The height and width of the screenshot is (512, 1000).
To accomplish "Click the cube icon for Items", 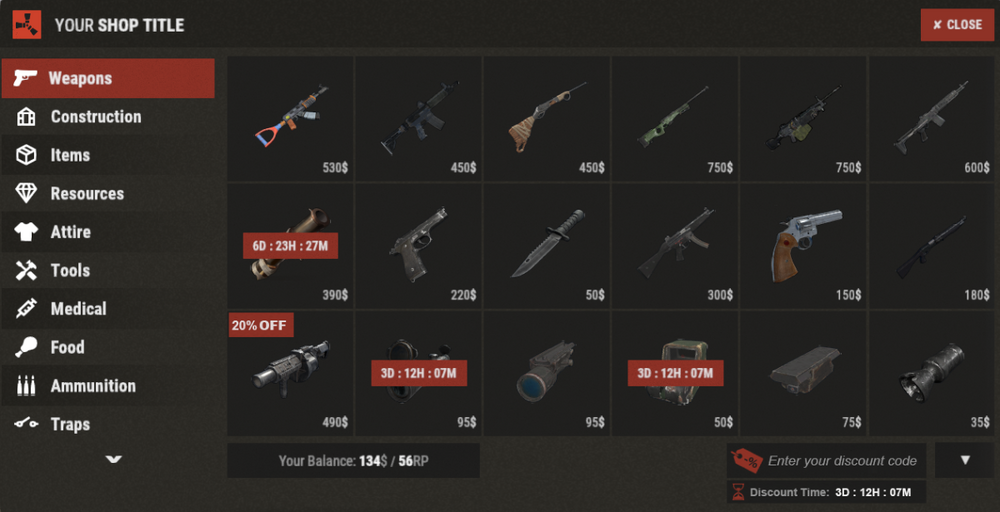I will click(x=26, y=155).
